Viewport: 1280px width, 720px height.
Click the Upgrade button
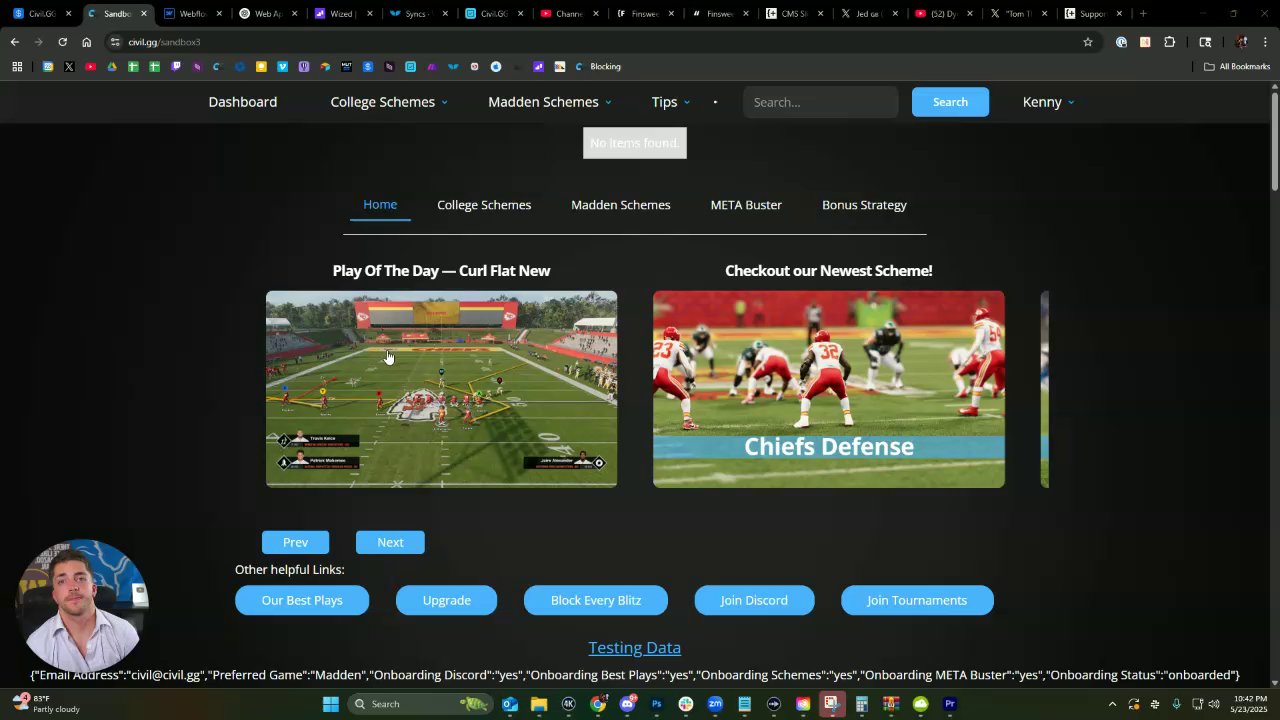[x=447, y=600]
